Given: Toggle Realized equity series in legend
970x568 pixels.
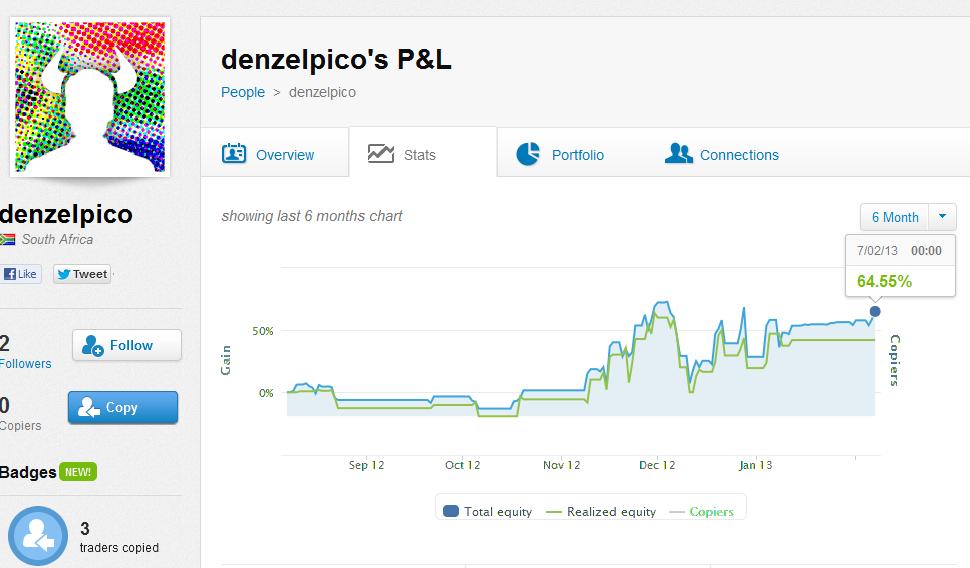Looking at the screenshot, I should (x=601, y=511).
